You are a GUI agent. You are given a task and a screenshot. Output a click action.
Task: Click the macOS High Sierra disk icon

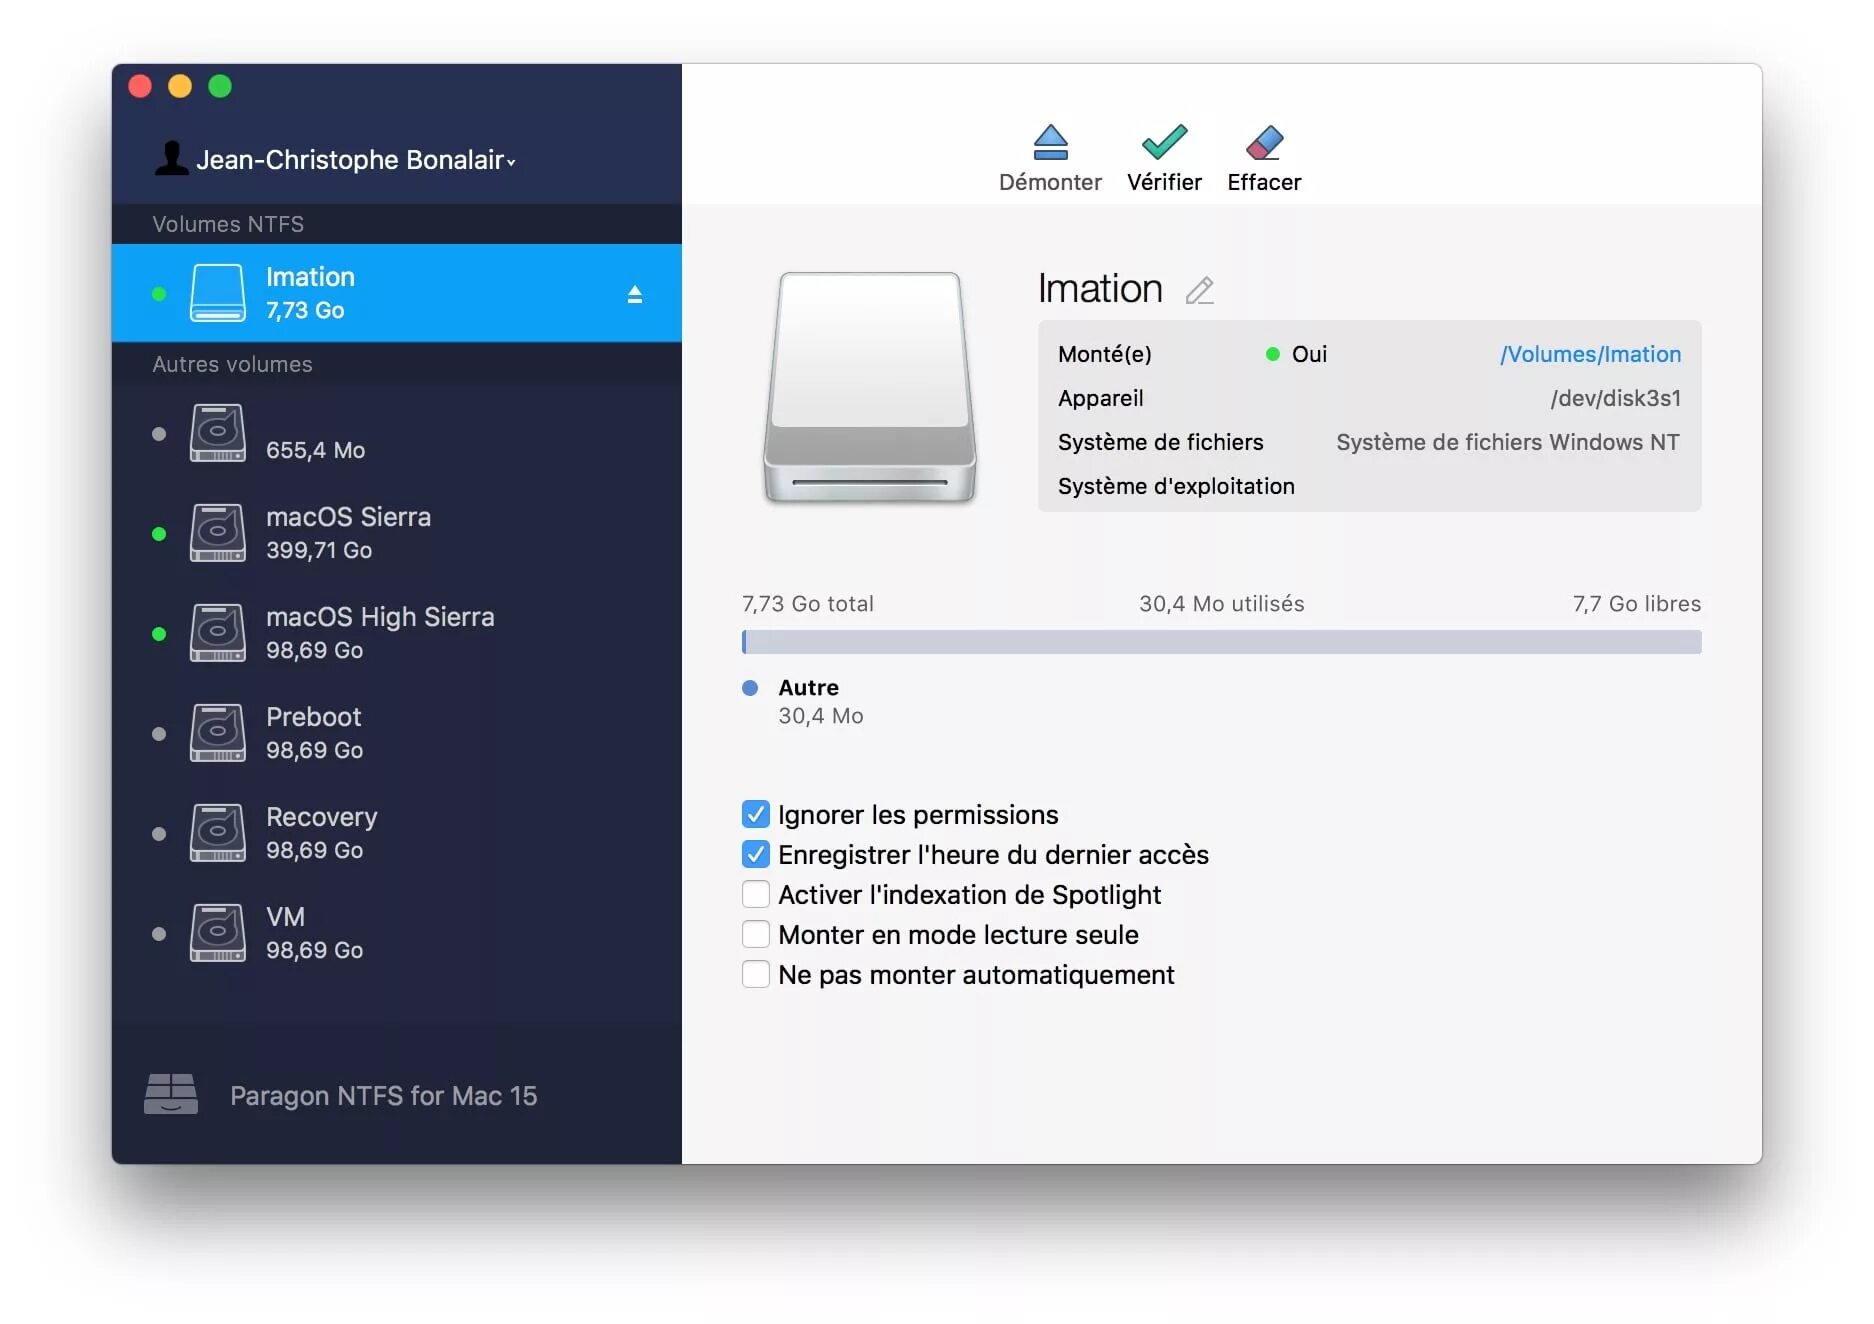tap(218, 633)
